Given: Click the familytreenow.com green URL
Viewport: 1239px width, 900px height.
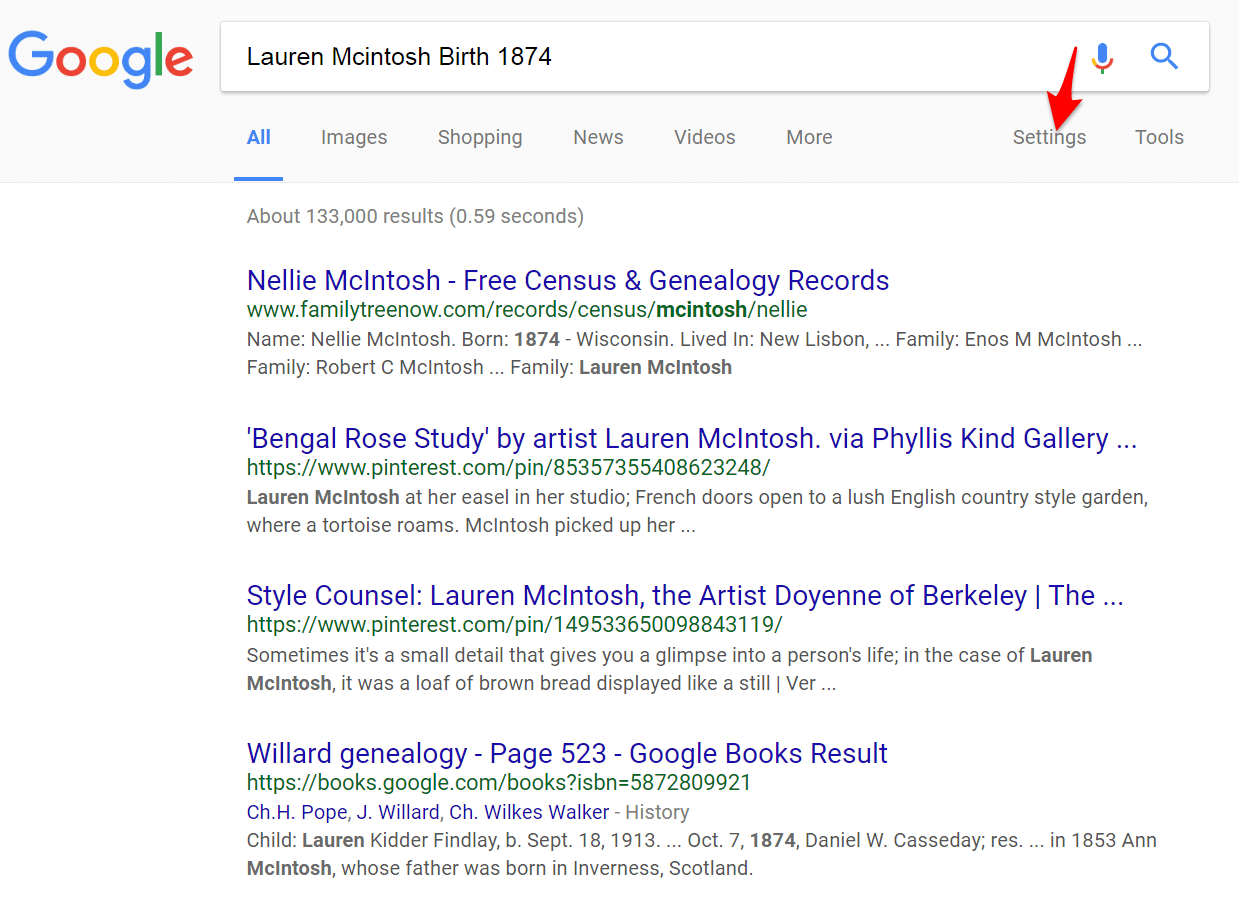Looking at the screenshot, I should coord(527,309).
